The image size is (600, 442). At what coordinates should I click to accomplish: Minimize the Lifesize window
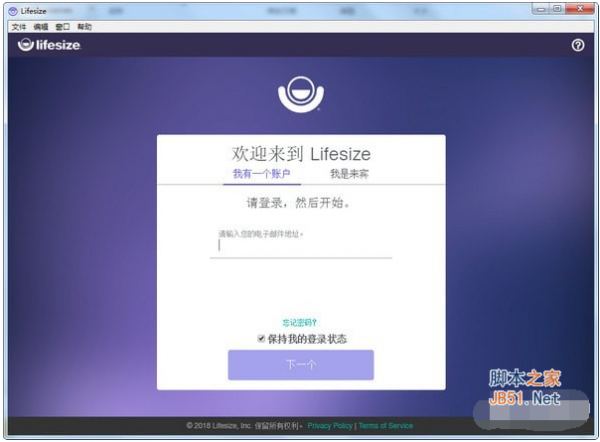[541, 9]
